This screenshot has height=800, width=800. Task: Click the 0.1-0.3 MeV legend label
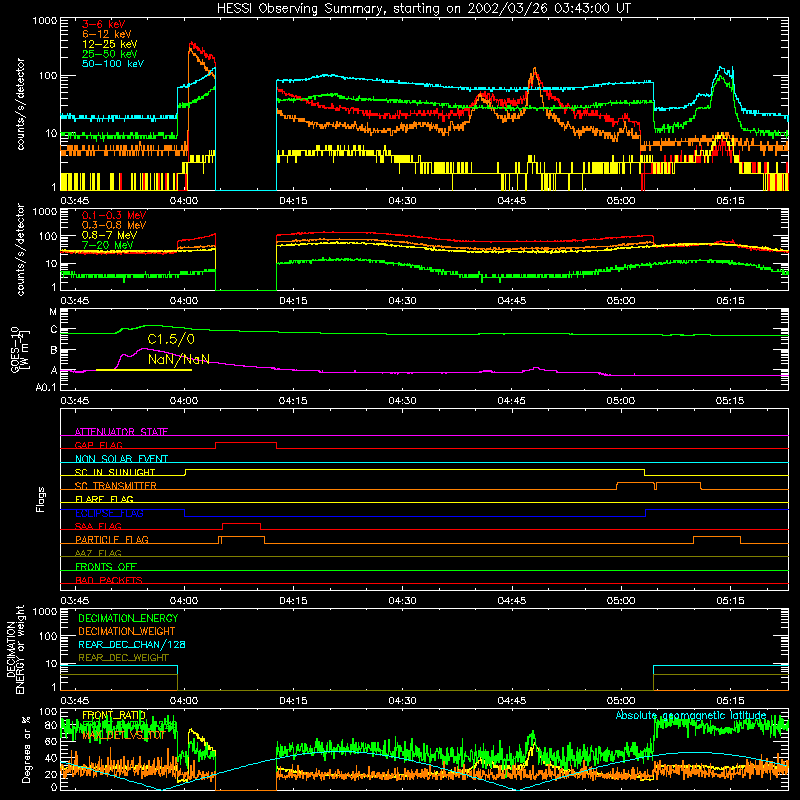(114, 215)
